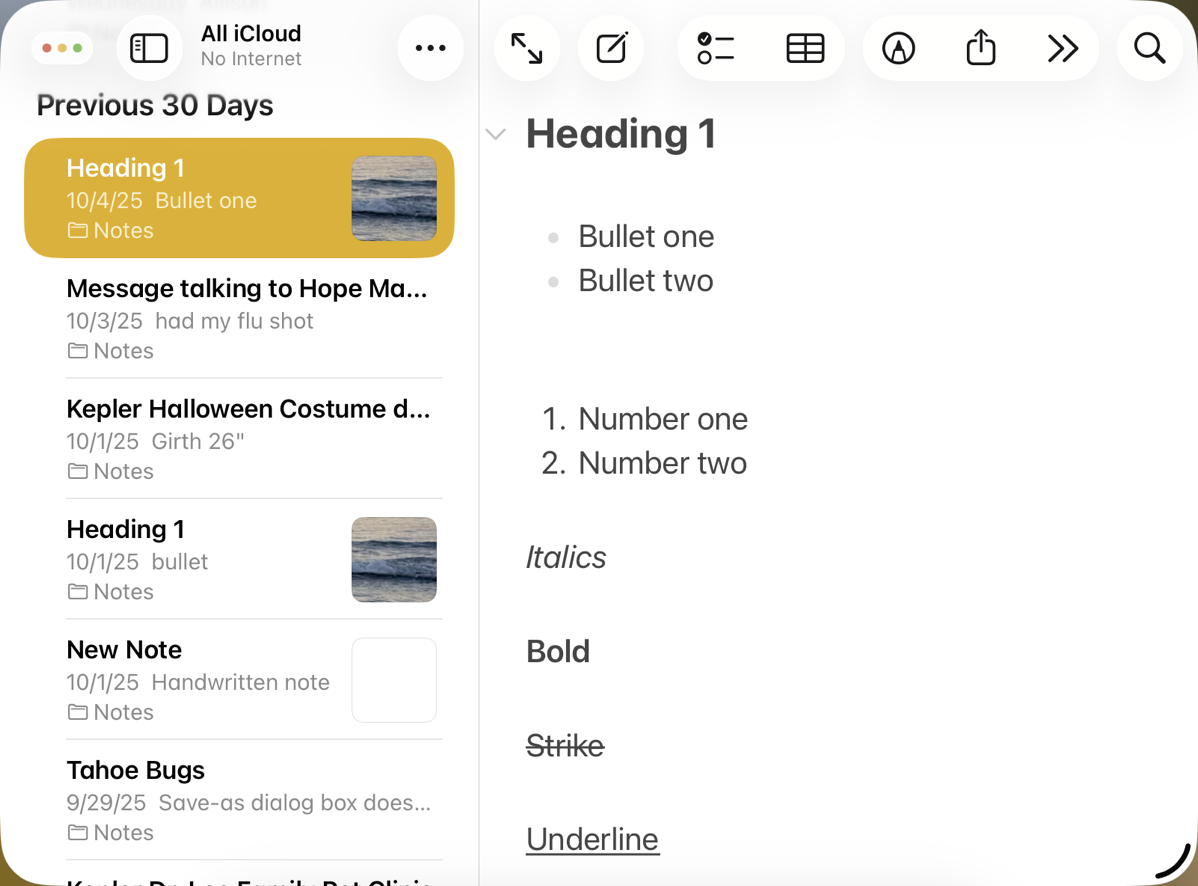Expand the note to fullscreen view

(527, 47)
